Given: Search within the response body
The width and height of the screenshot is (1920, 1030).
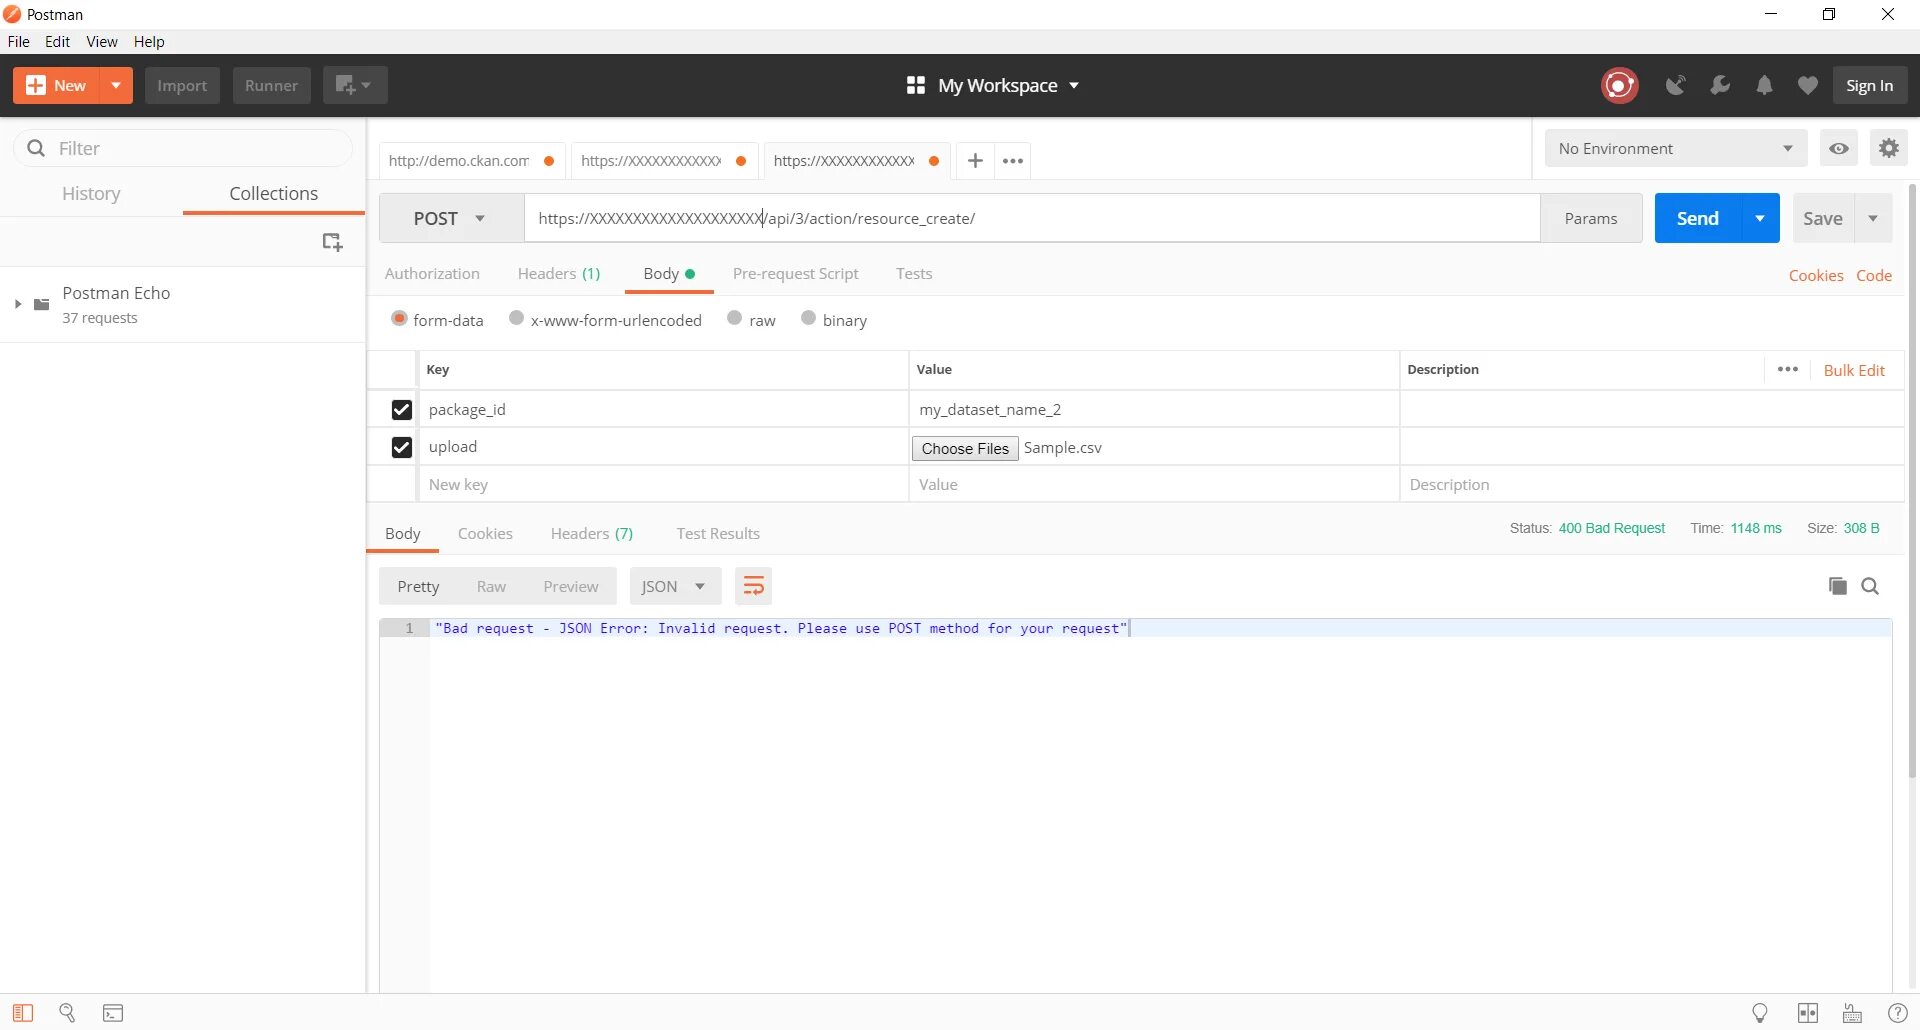Looking at the screenshot, I should 1870,586.
